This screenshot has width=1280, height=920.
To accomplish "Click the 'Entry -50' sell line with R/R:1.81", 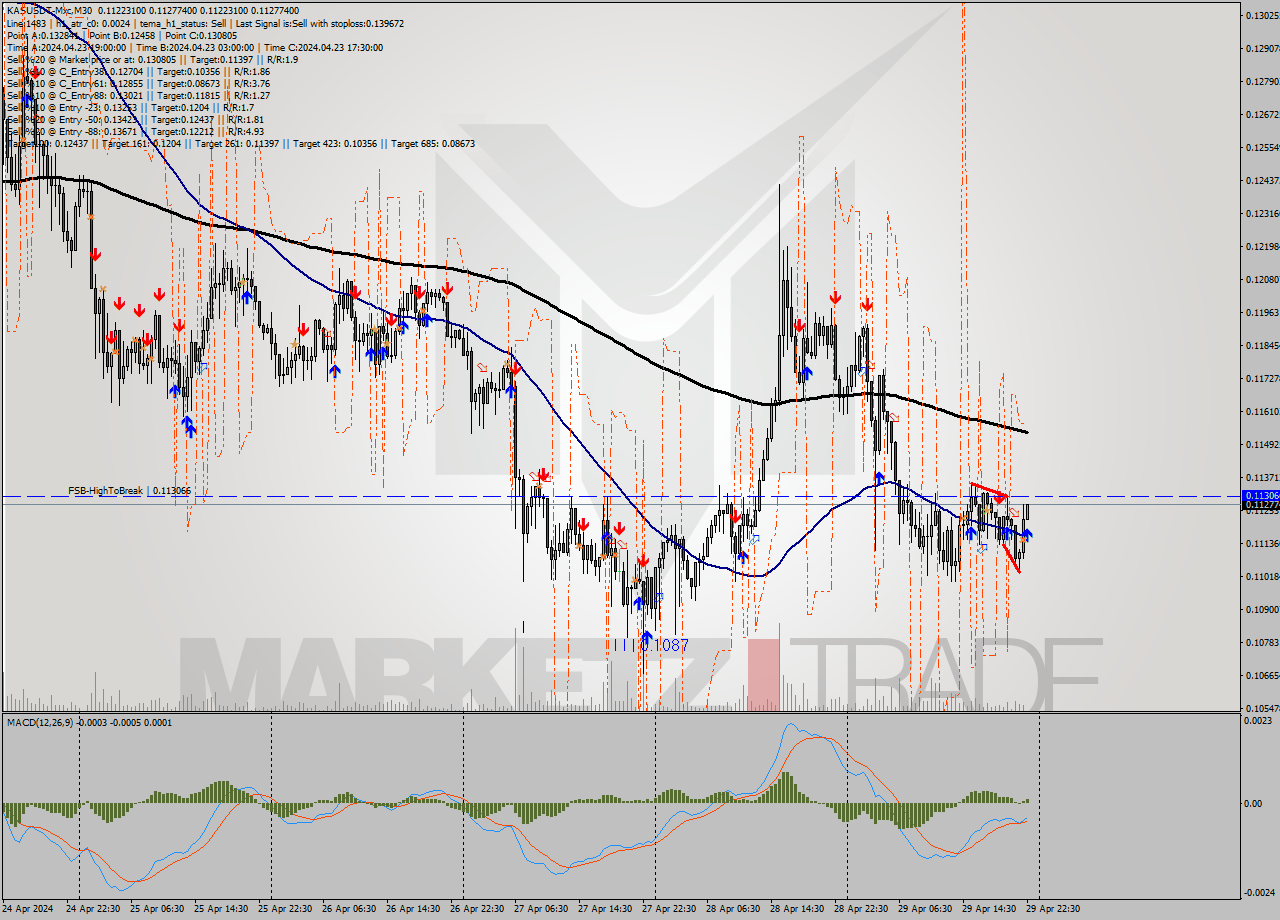I will (x=135, y=119).
